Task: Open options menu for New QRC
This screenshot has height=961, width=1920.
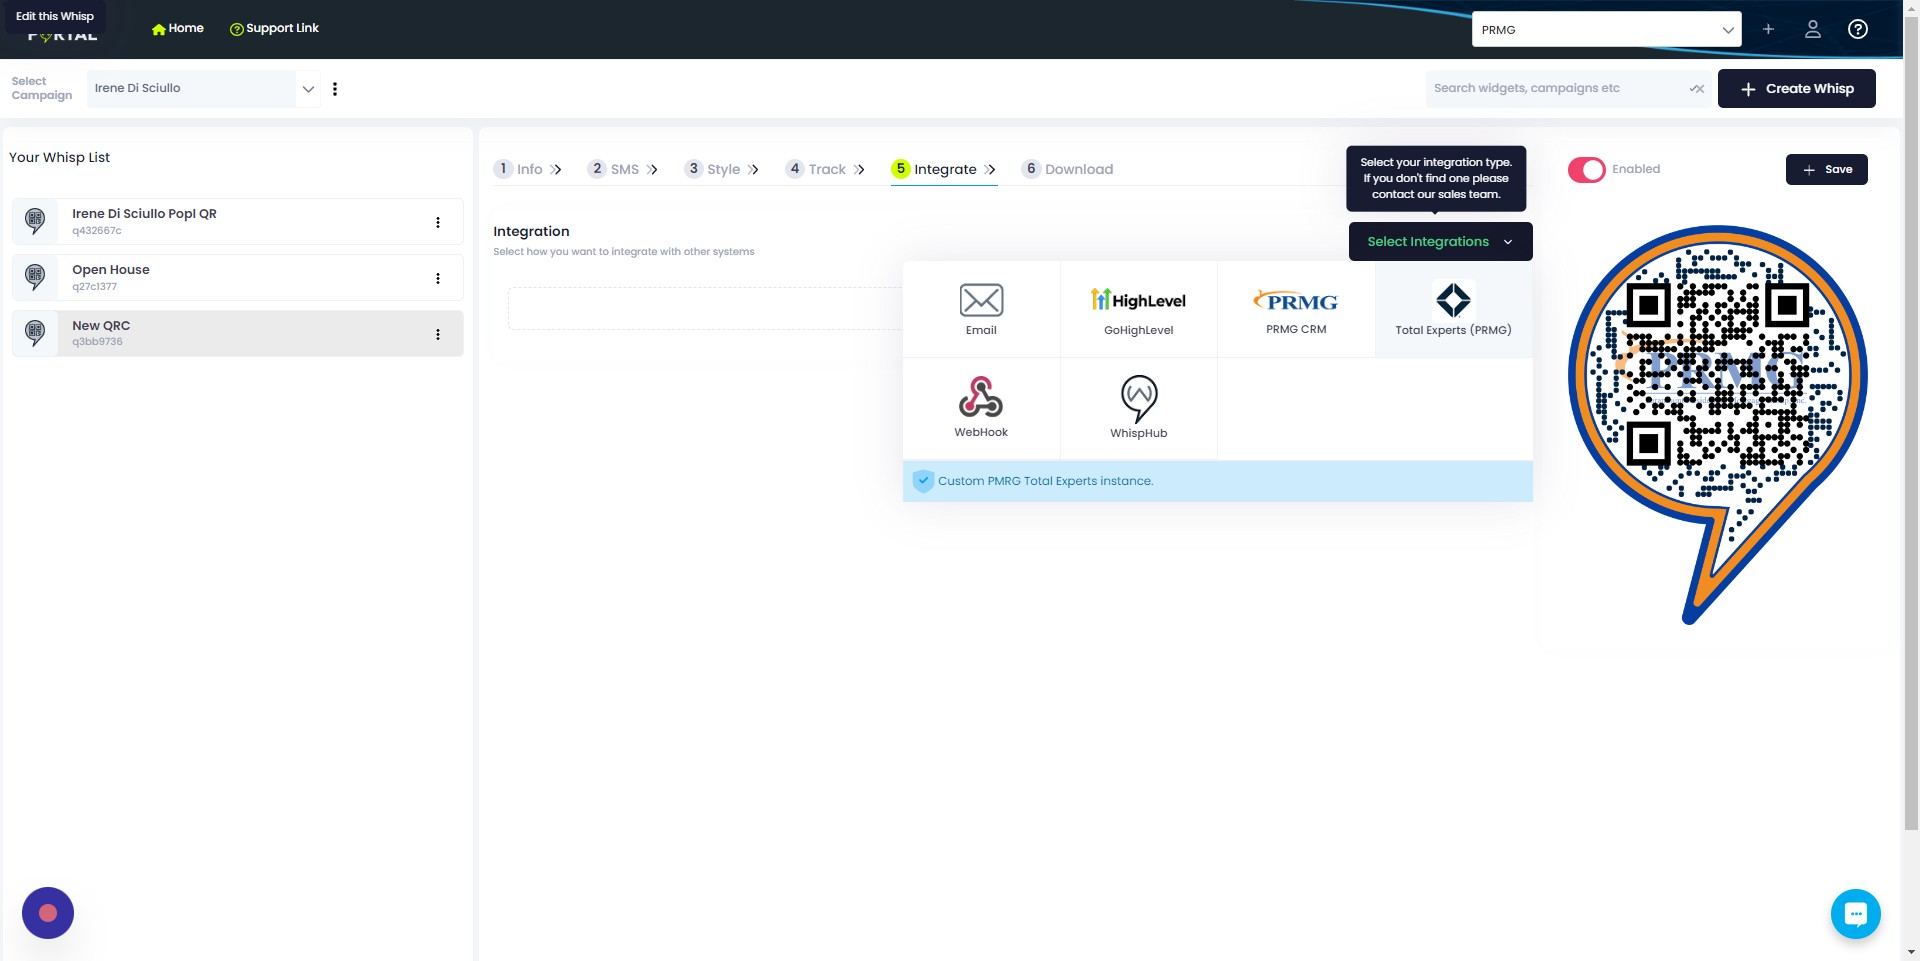Action: (437, 334)
